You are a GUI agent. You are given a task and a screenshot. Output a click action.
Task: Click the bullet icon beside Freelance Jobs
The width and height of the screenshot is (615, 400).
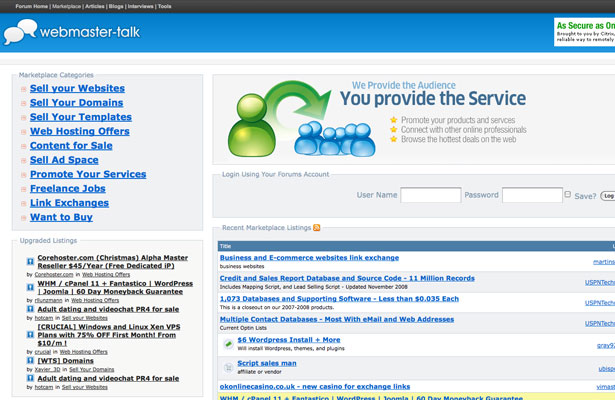(x=24, y=189)
